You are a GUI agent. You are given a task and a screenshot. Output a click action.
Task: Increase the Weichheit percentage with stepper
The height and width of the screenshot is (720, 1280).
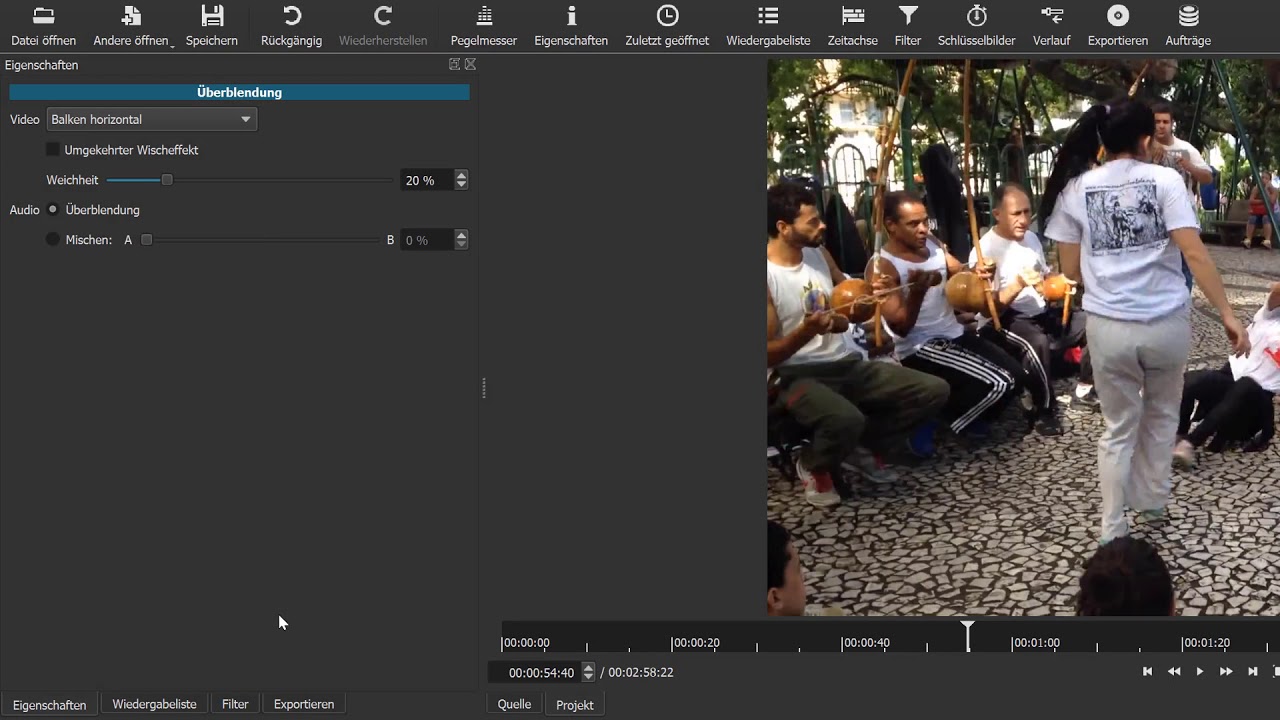pyautogui.click(x=461, y=175)
